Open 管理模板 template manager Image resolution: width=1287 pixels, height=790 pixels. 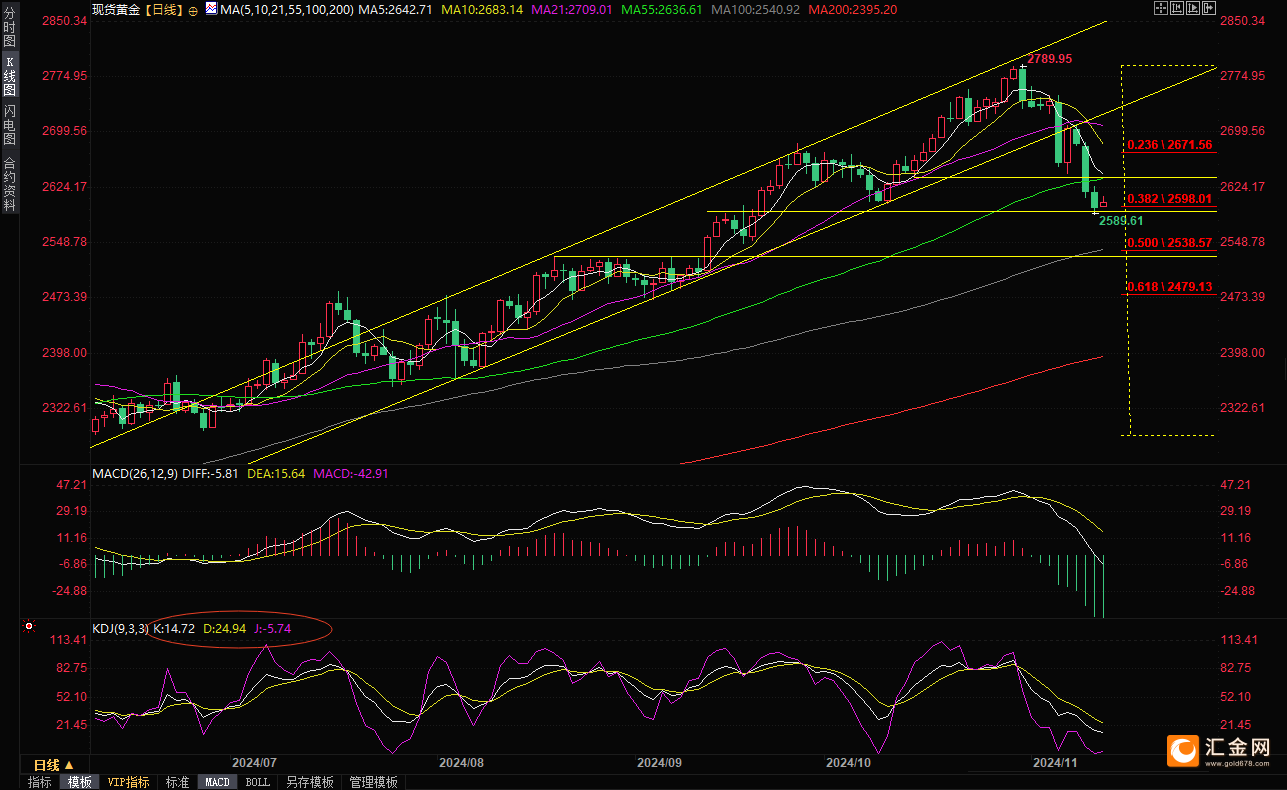[x=373, y=782]
